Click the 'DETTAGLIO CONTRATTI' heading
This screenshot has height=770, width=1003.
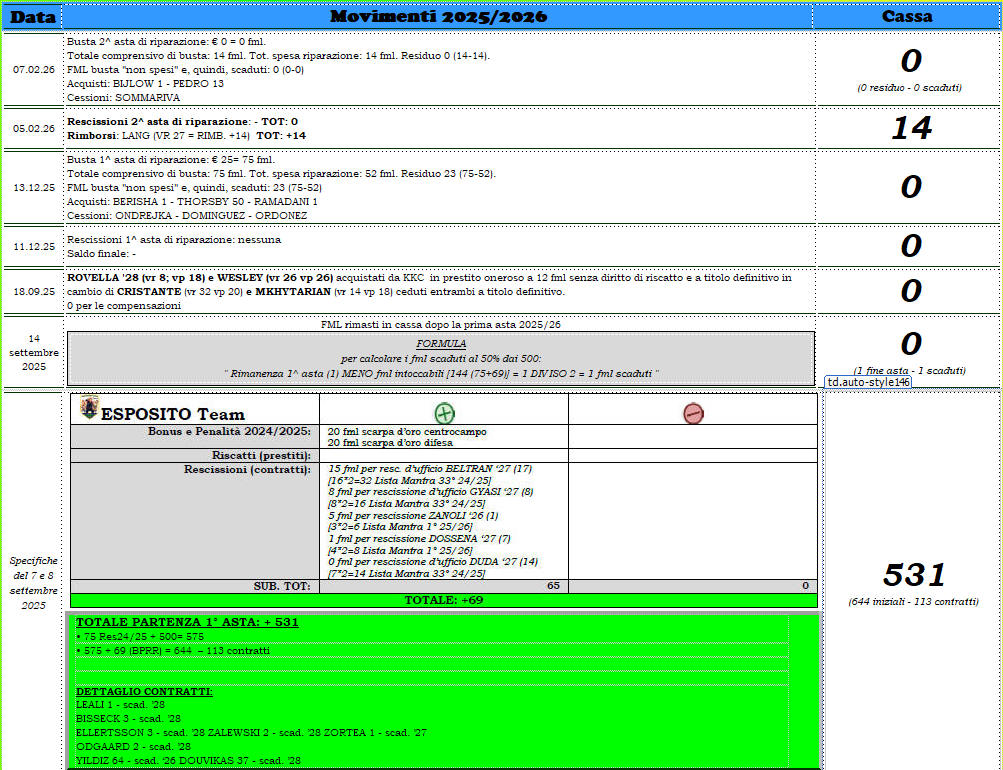144,691
